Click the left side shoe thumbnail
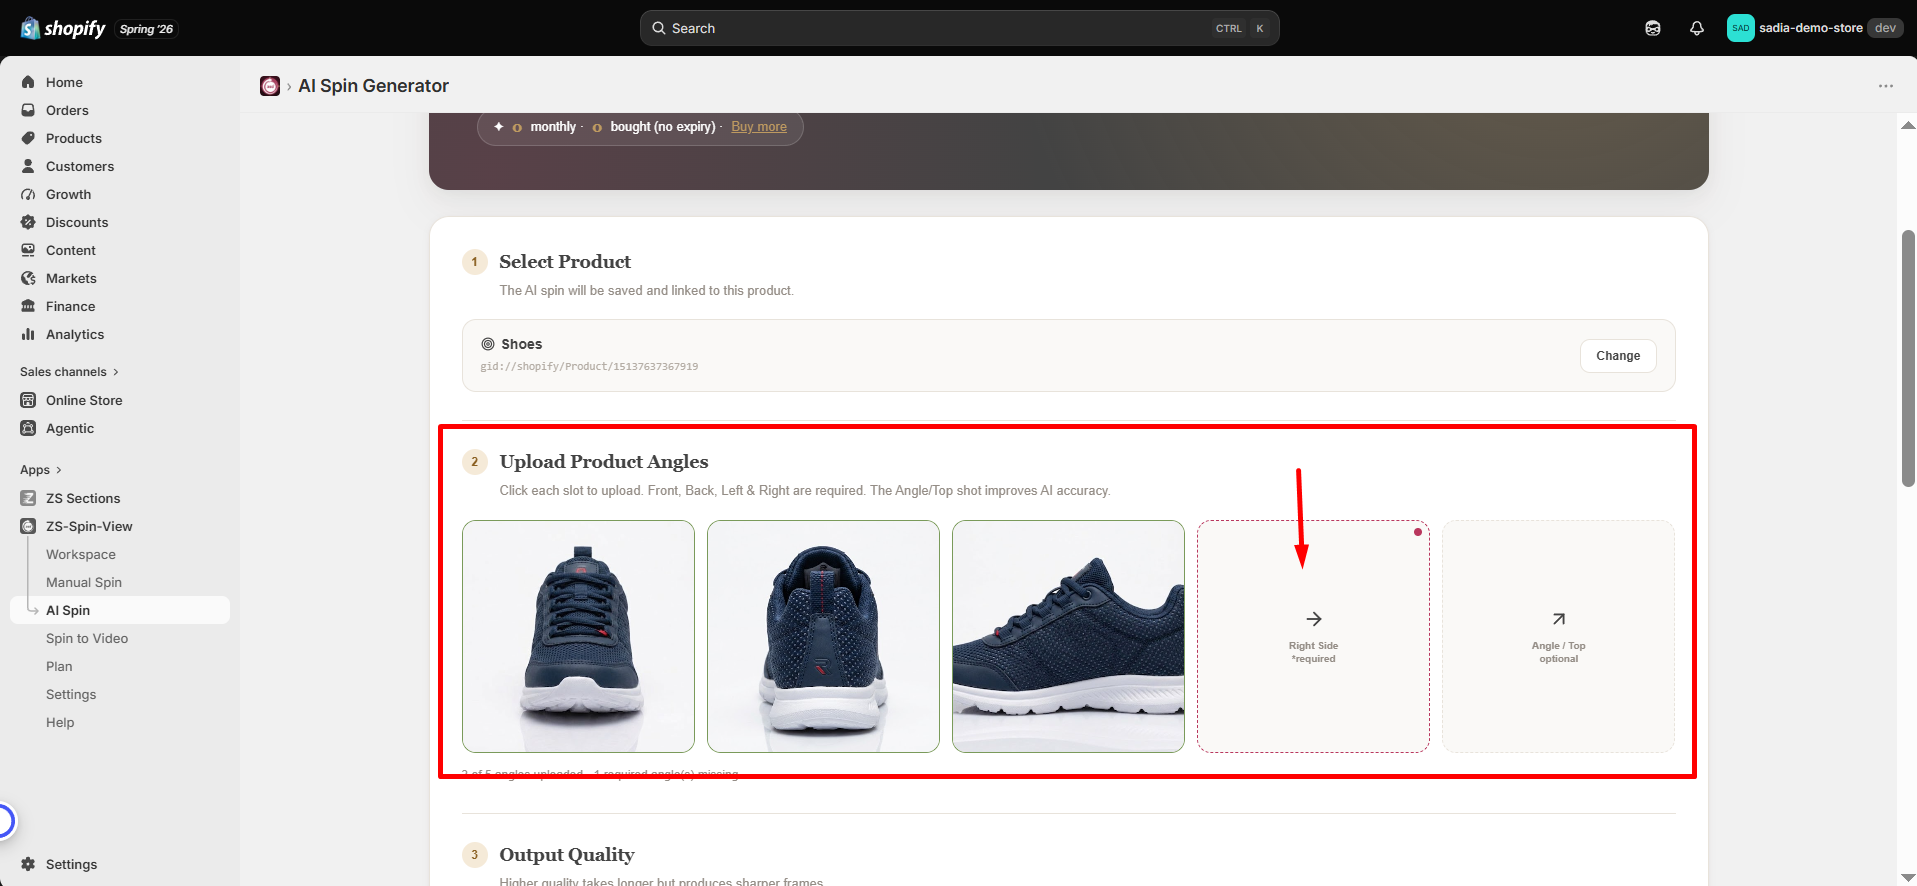This screenshot has width=1917, height=886. pyautogui.click(x=1068, y=636)
